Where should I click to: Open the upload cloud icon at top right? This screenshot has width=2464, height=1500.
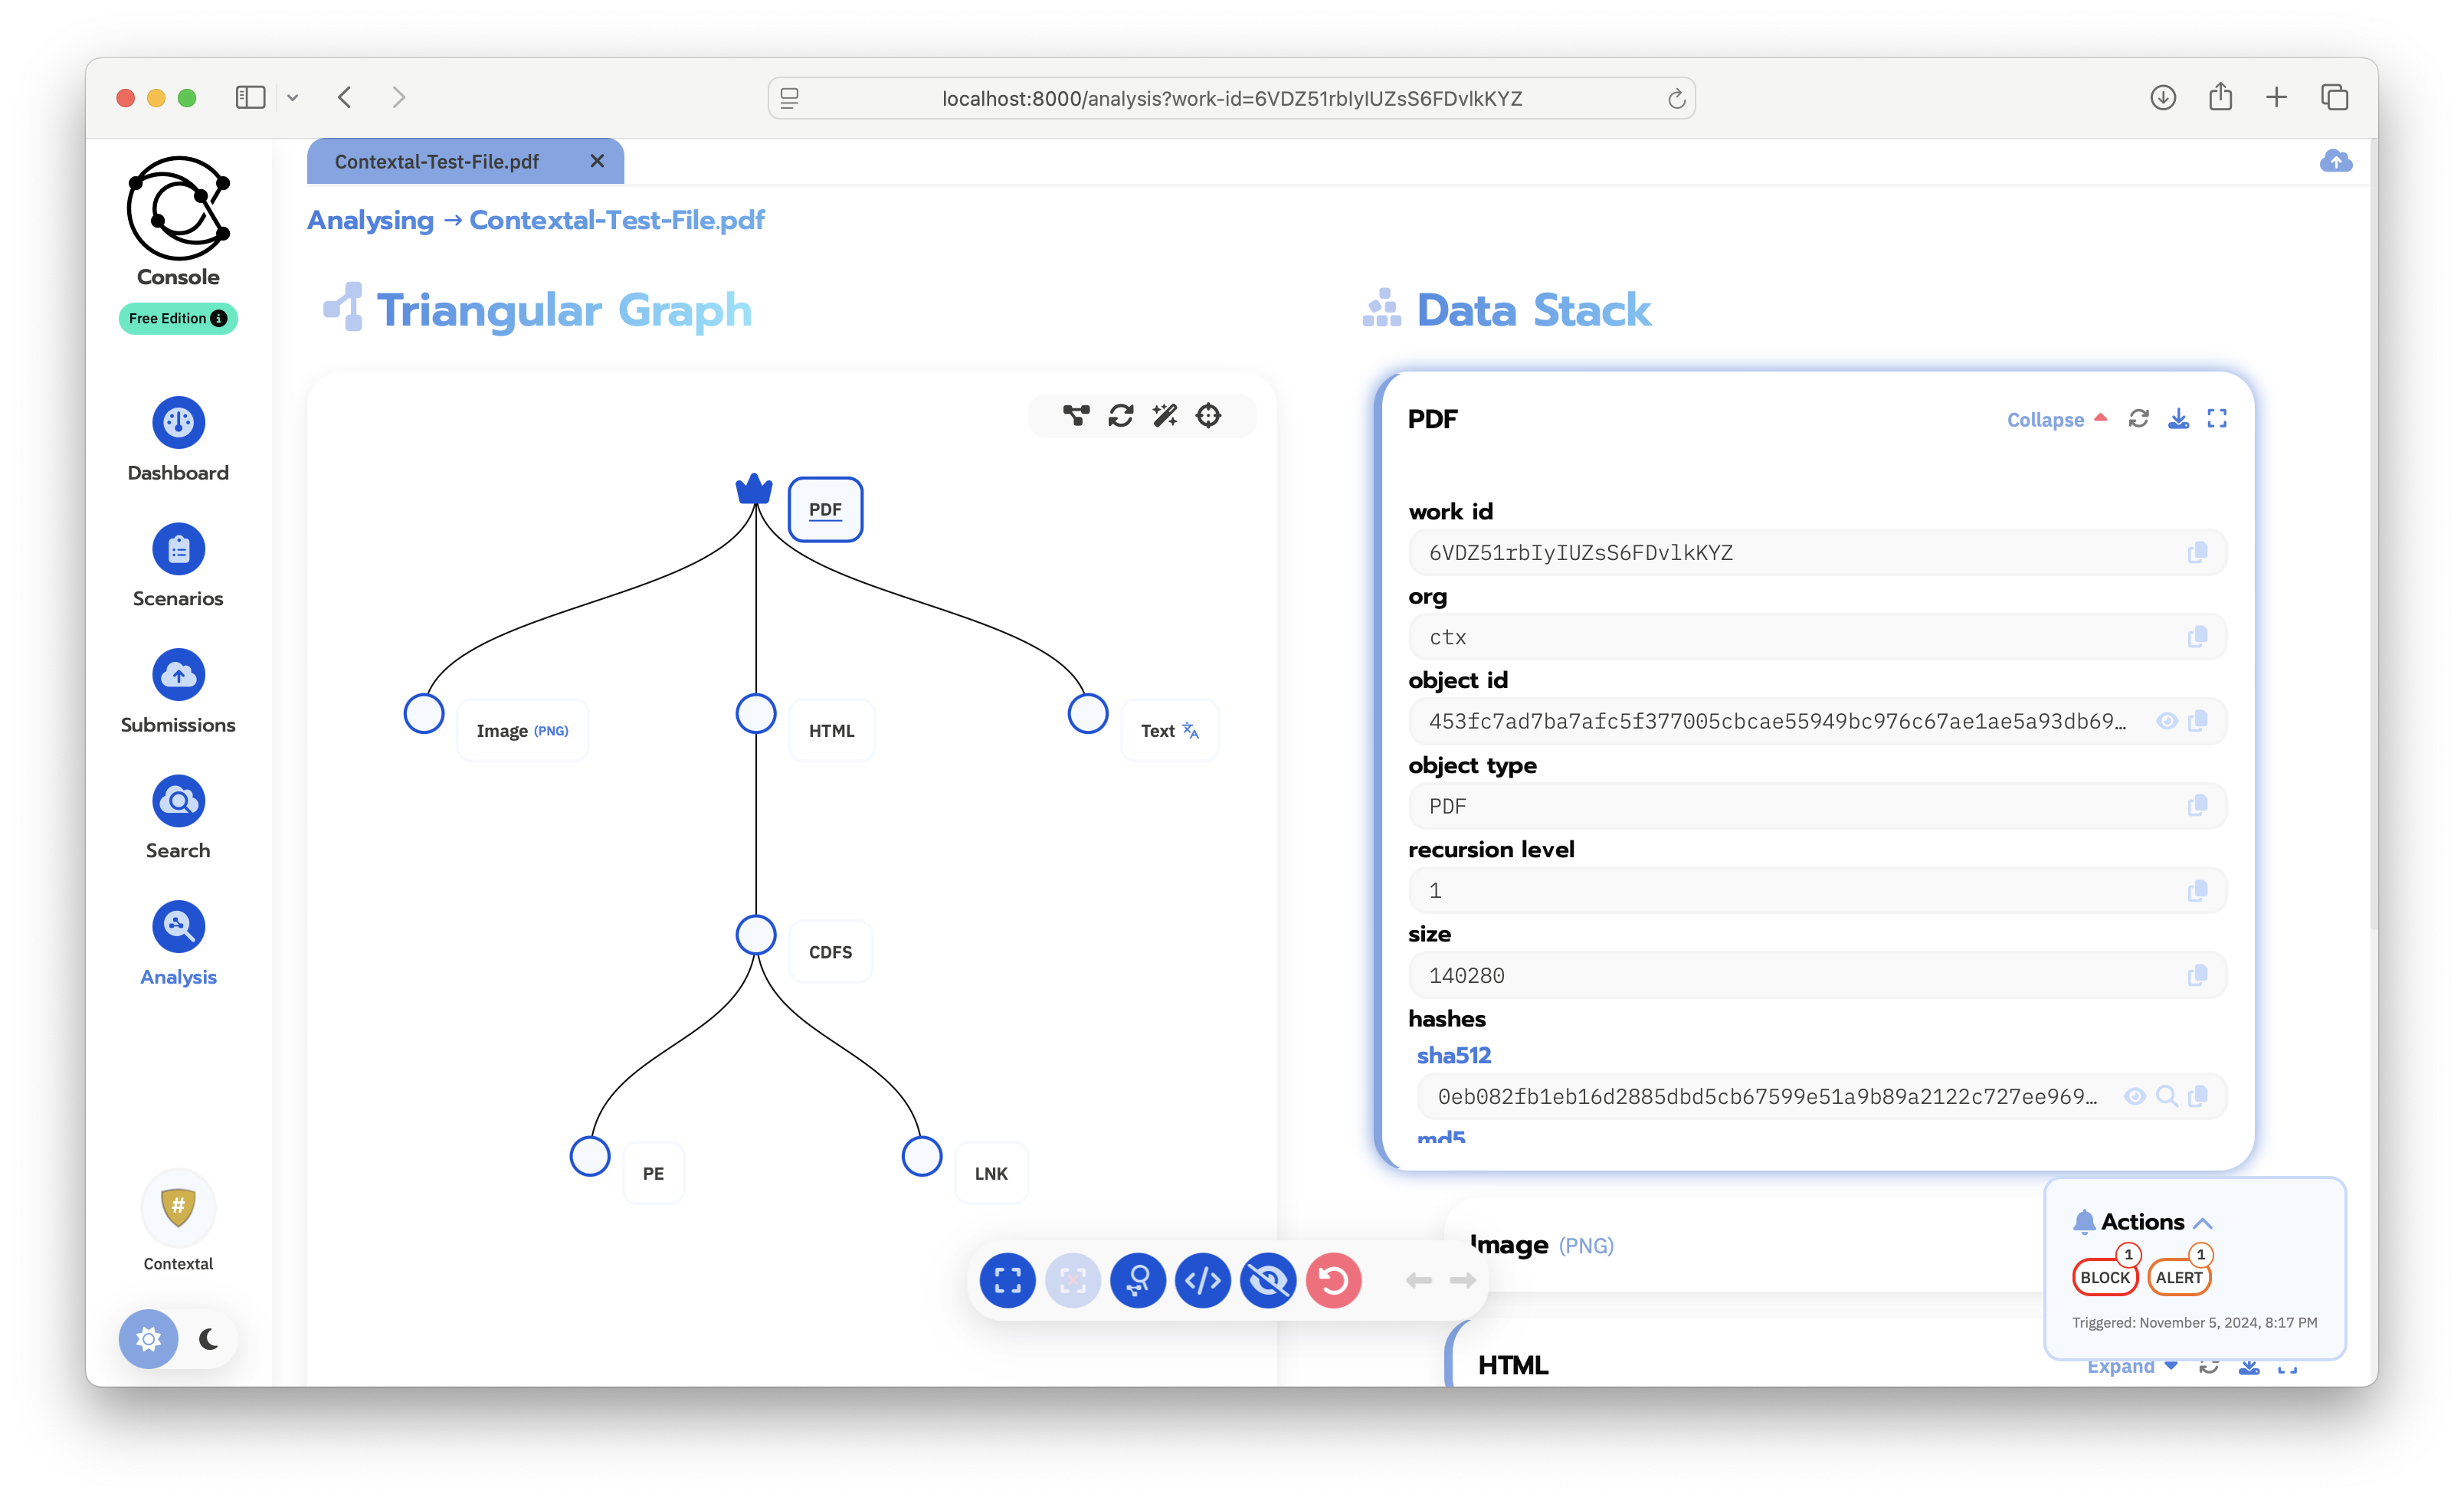(2335, 161)
